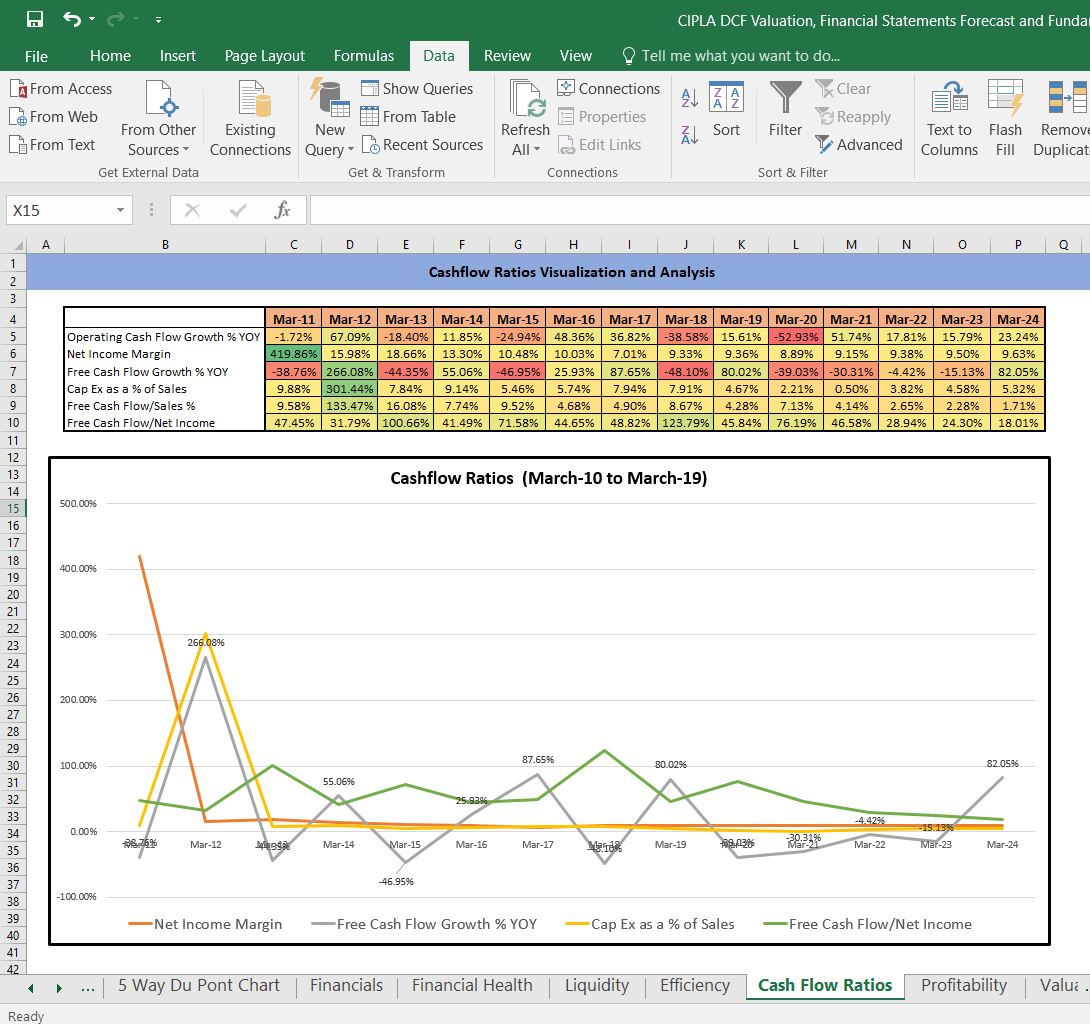Click the Tell me what you want to do box
The image size is (1090, 1024).
(731, 56)
